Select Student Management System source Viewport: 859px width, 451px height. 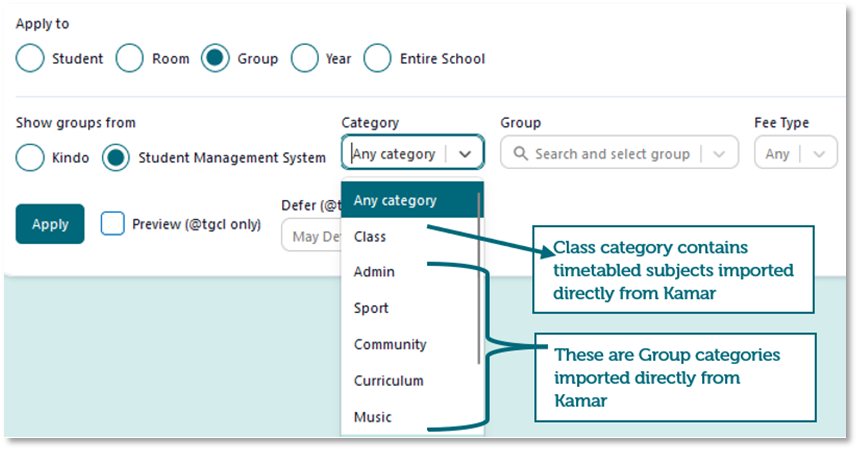(116, 157)
